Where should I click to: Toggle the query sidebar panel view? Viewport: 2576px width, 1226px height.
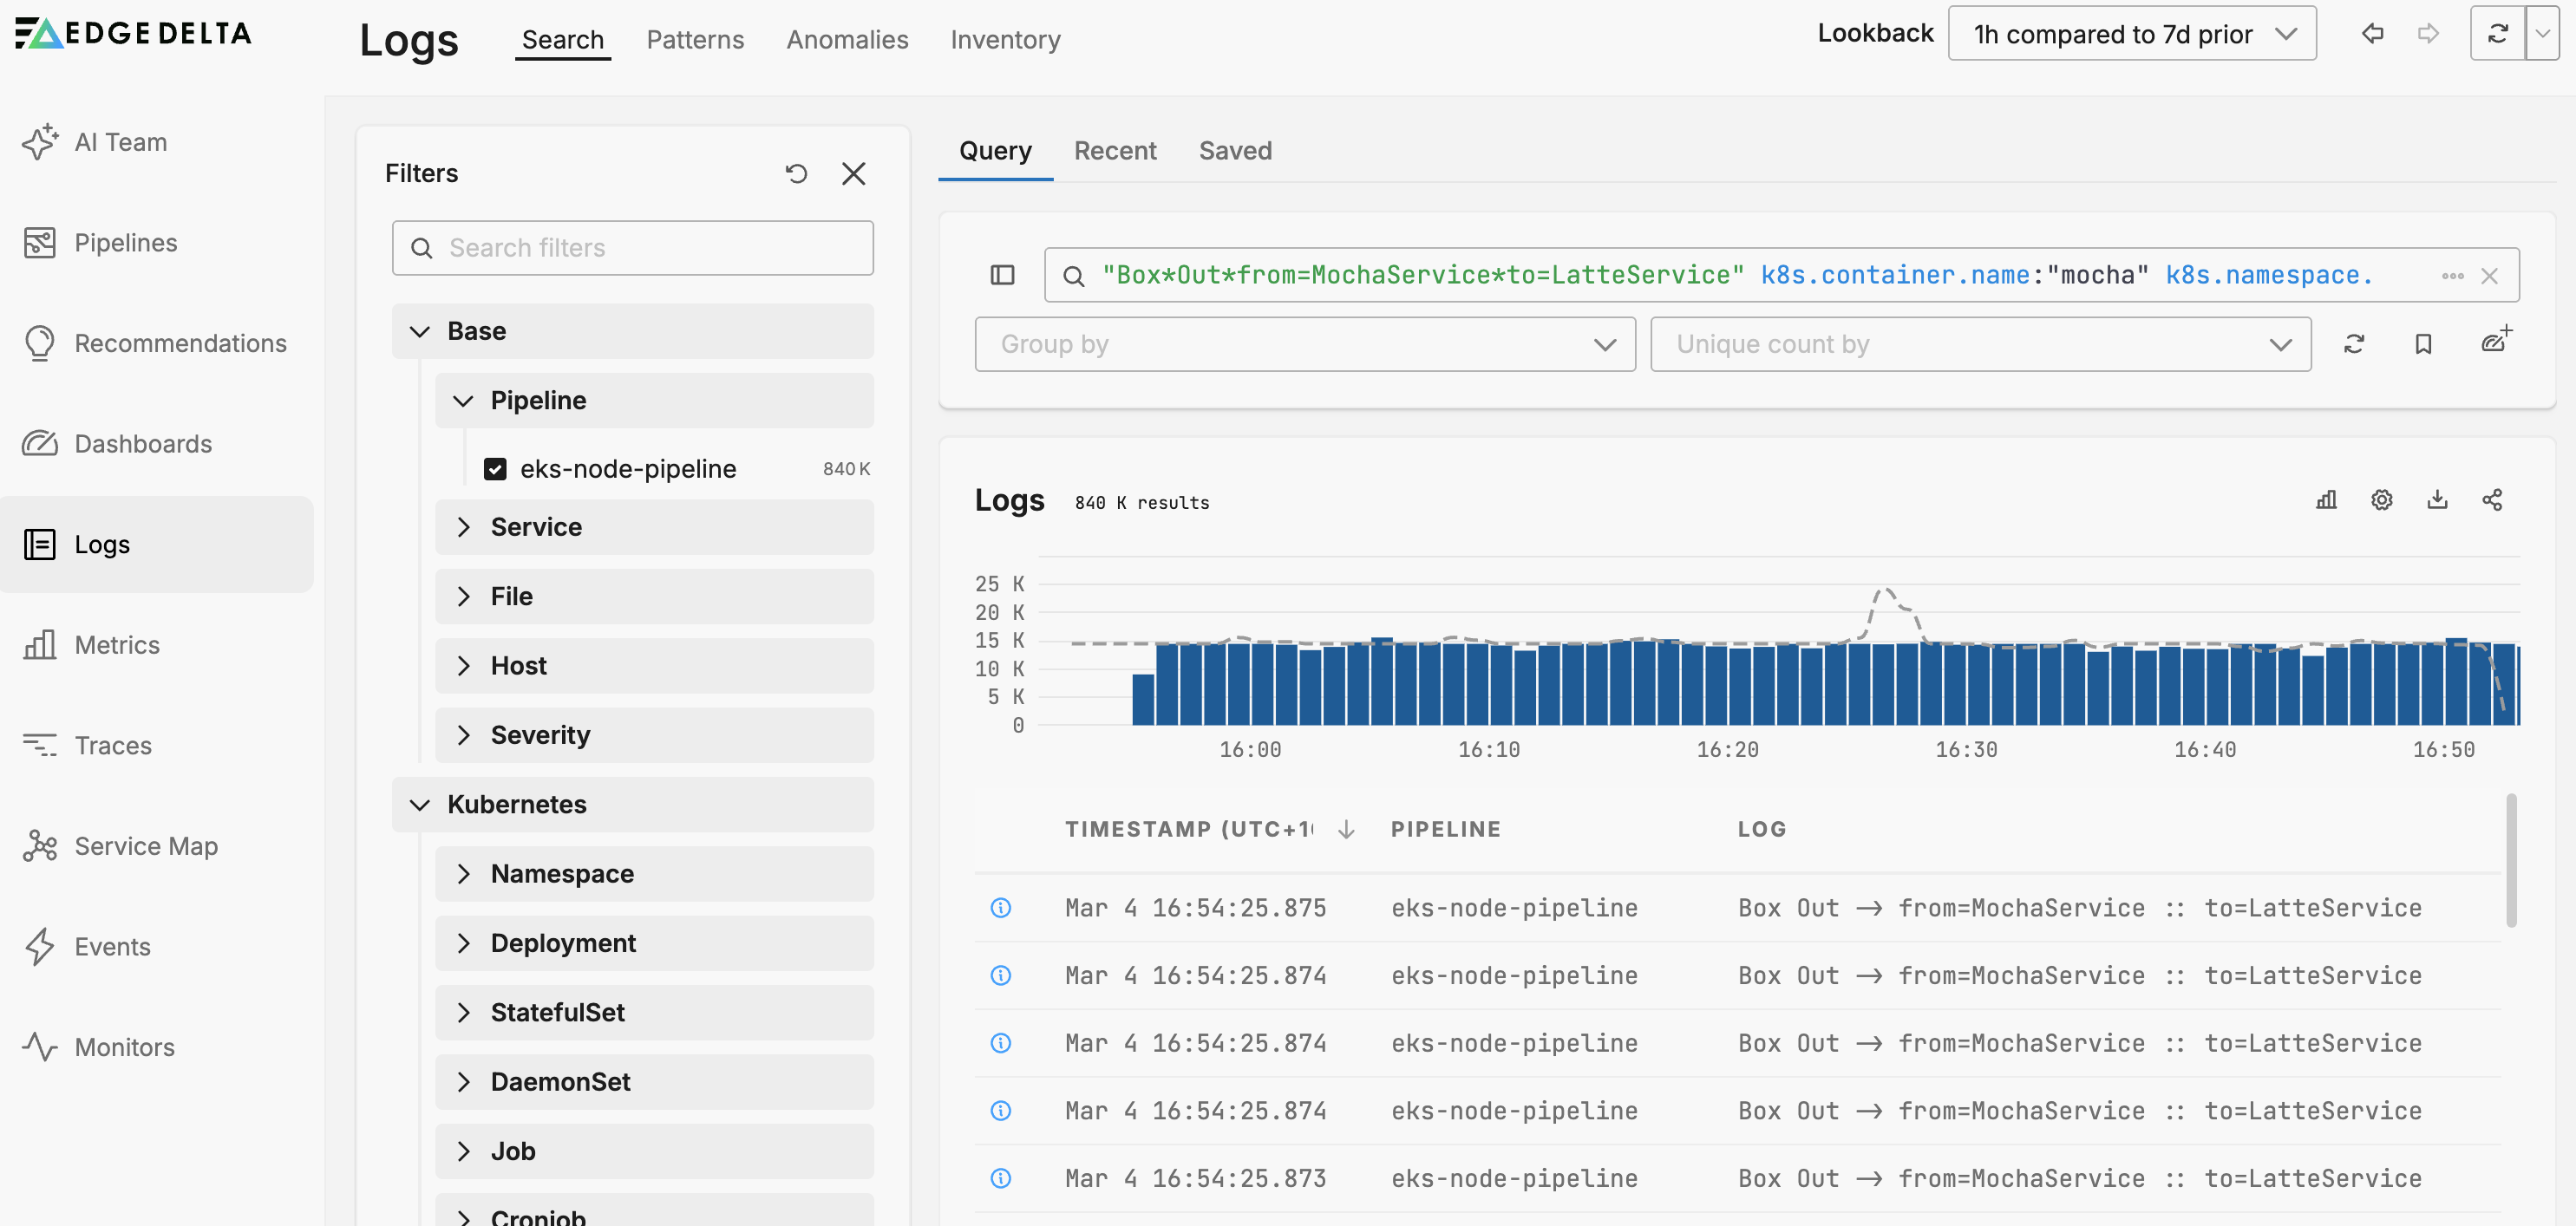[1001, 274]
